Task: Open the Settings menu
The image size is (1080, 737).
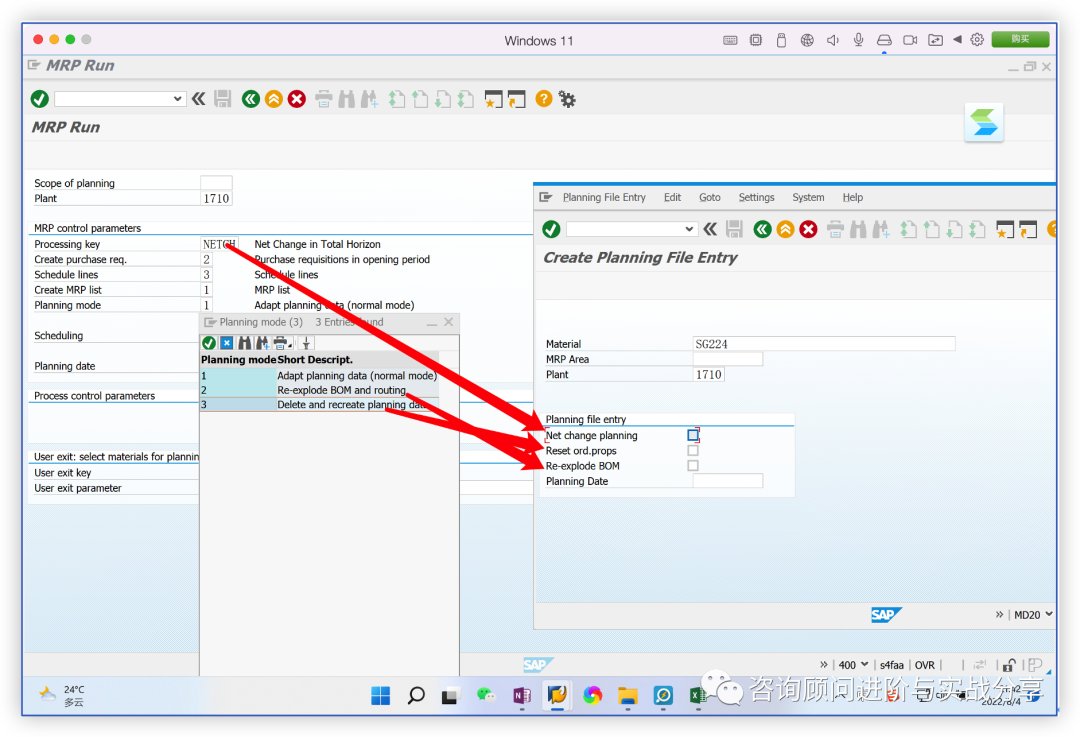Action: click(756, 197)
